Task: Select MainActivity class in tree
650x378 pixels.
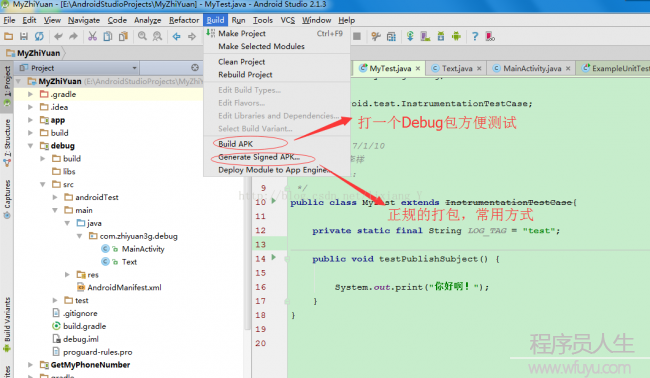Action: [143, 249]
